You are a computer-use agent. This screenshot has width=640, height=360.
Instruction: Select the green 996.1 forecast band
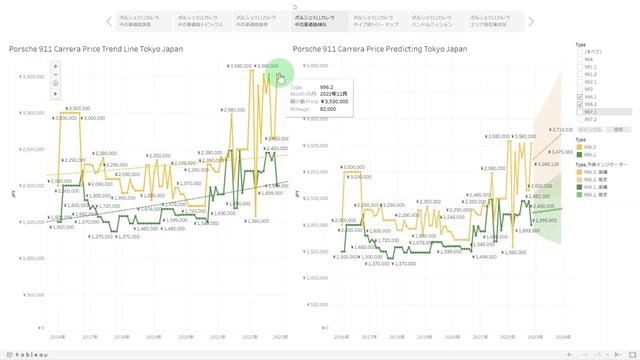tap(547, 210)
